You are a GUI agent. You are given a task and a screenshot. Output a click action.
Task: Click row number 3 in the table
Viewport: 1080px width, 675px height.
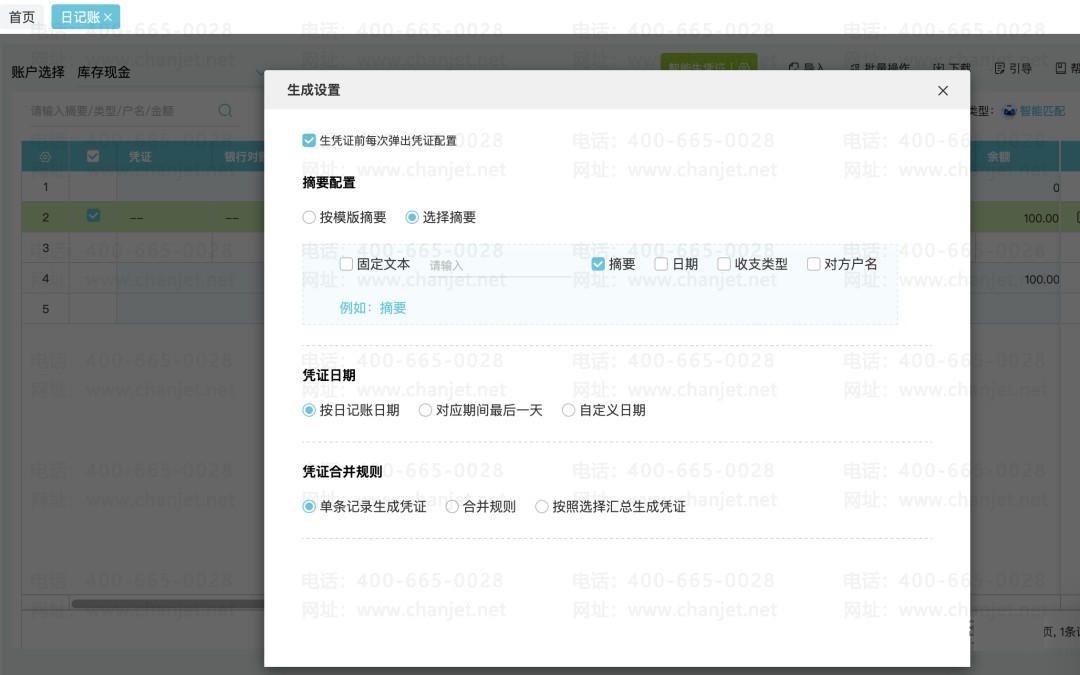click(45, 248)
